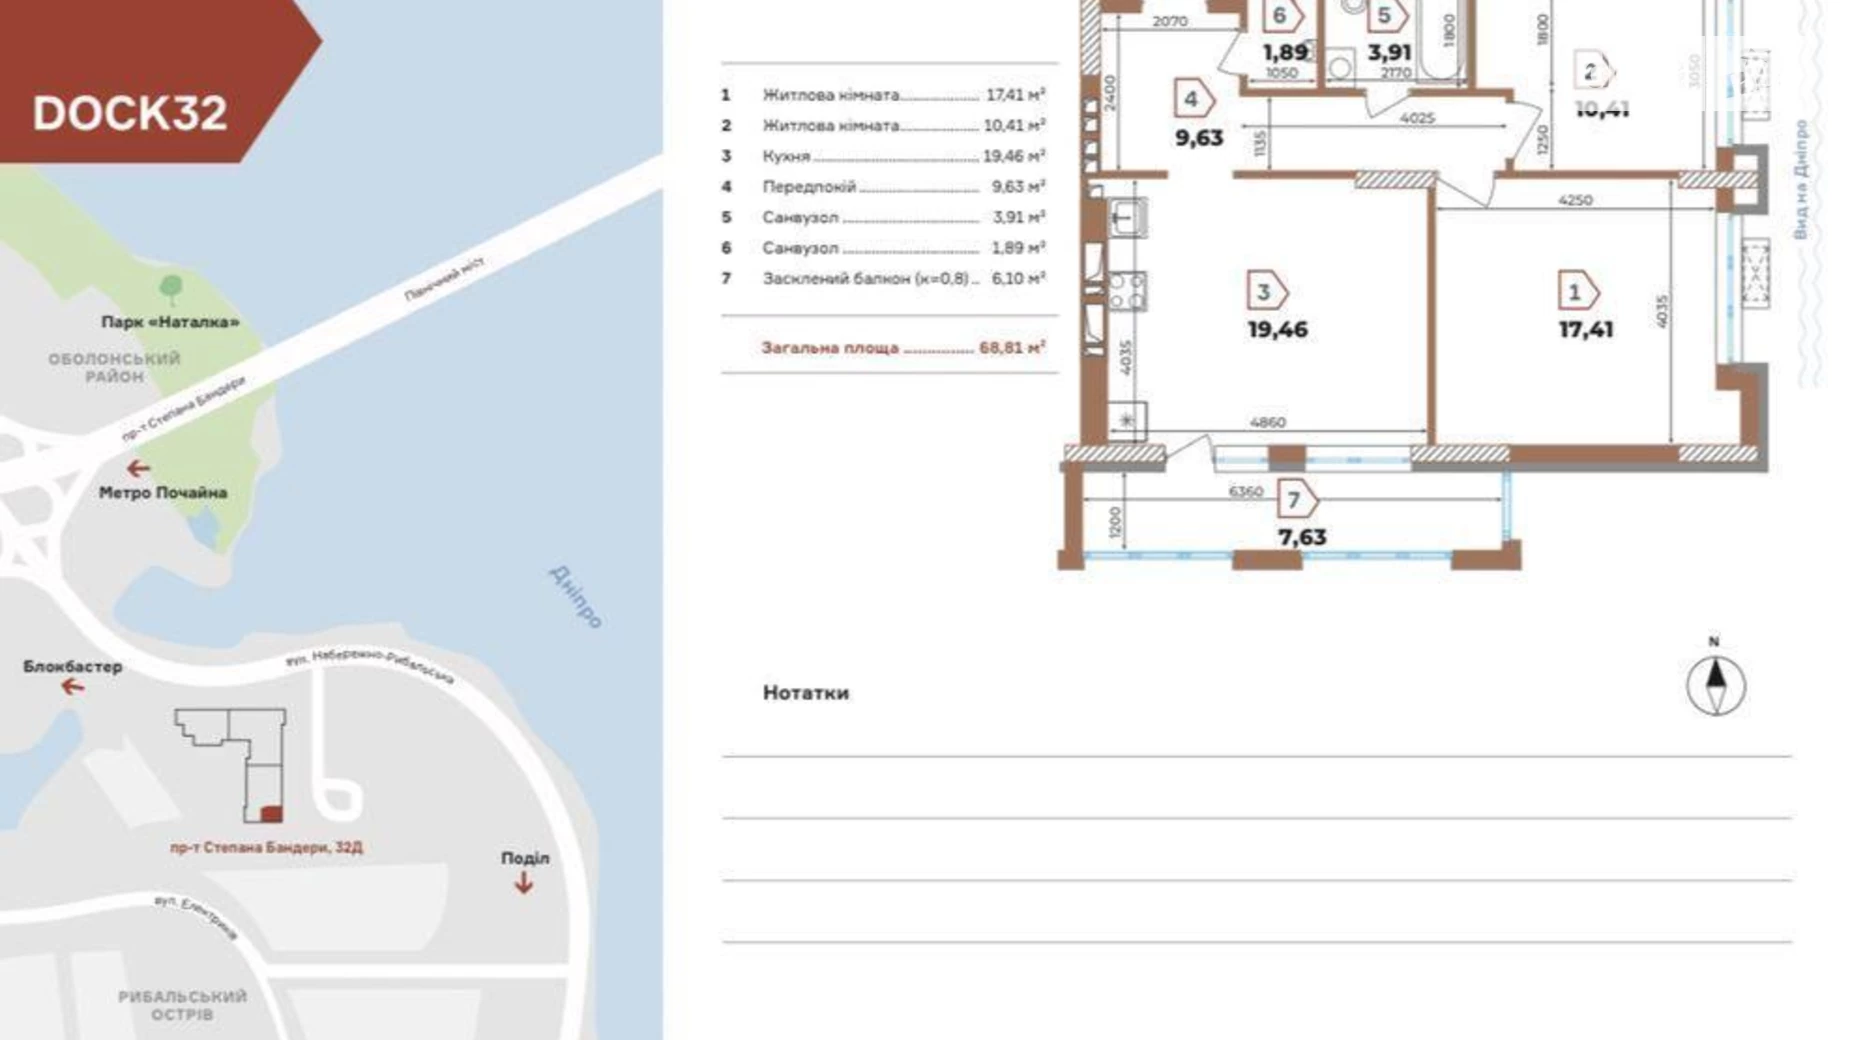Click the red highlighted section of the building outline
1850x1040 pixels.
pos(272,814)
